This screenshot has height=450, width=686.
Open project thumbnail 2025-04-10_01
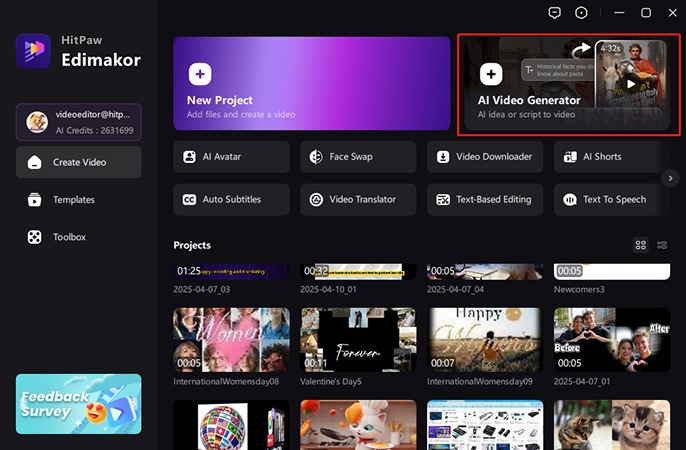[358, 272]
